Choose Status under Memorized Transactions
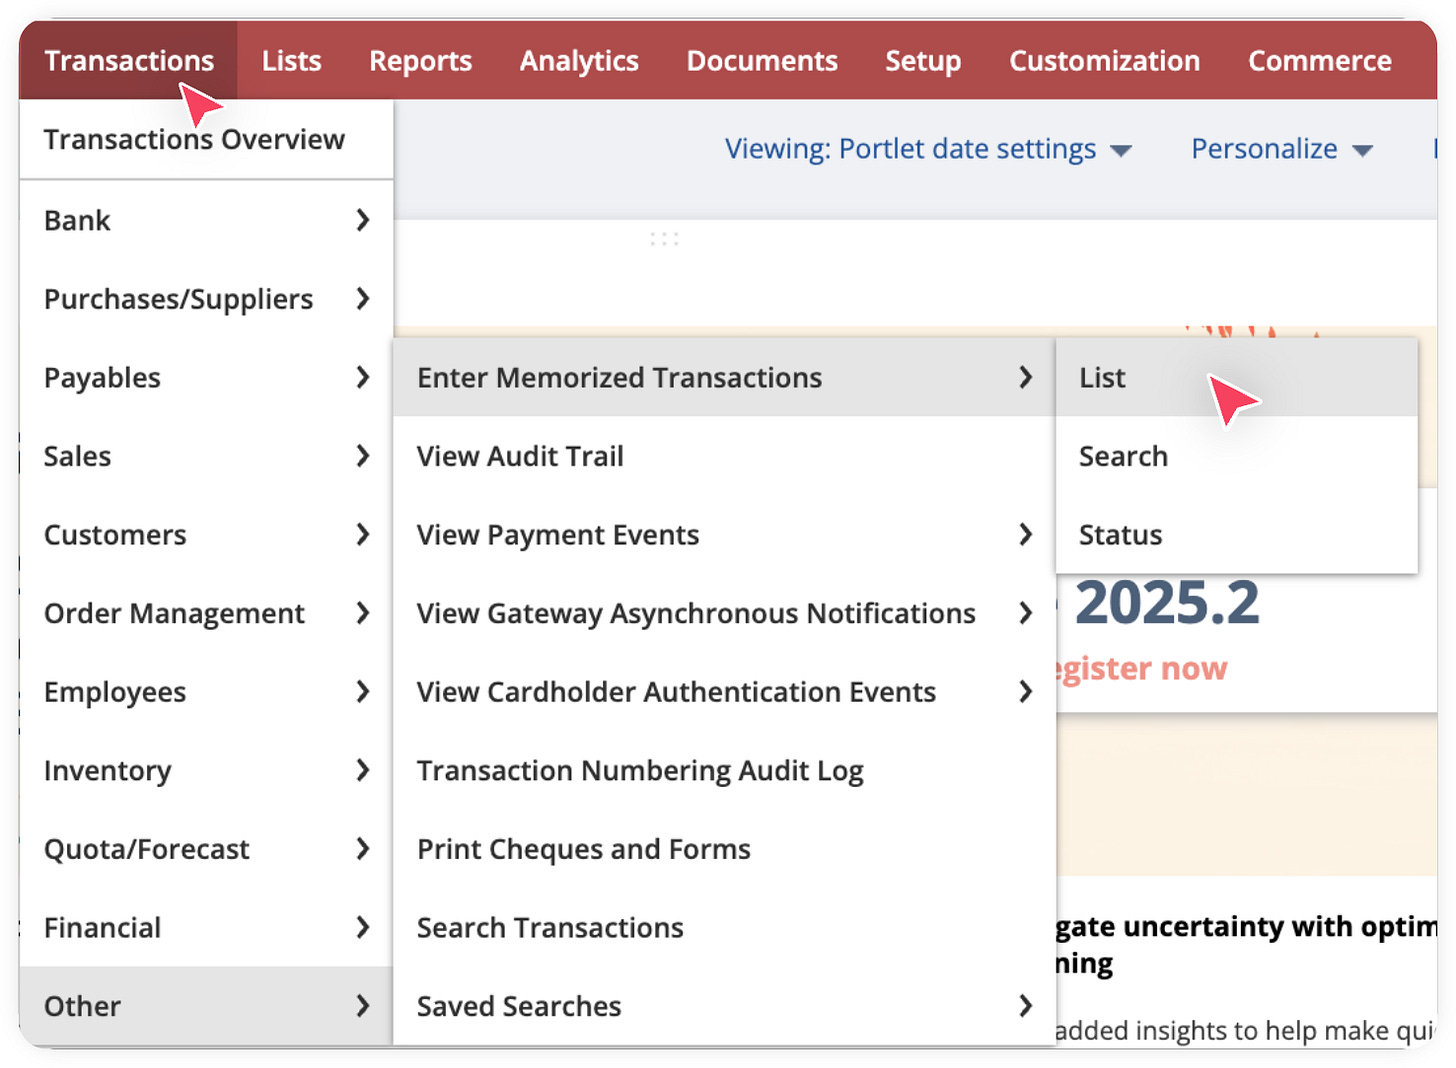The width and height of the screenshot is (1456, 1068). pyautogui.click(x=1237, y=535)
